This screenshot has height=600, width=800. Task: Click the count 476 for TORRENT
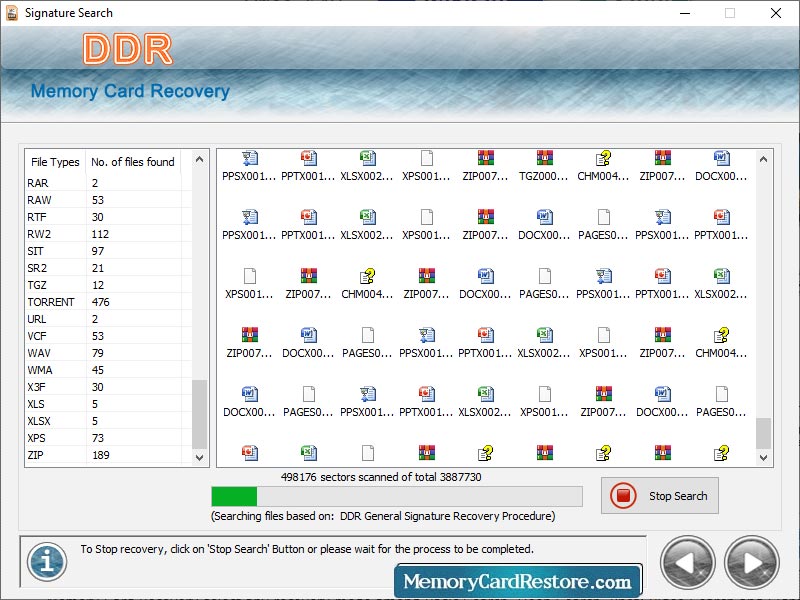pos(101,302)
